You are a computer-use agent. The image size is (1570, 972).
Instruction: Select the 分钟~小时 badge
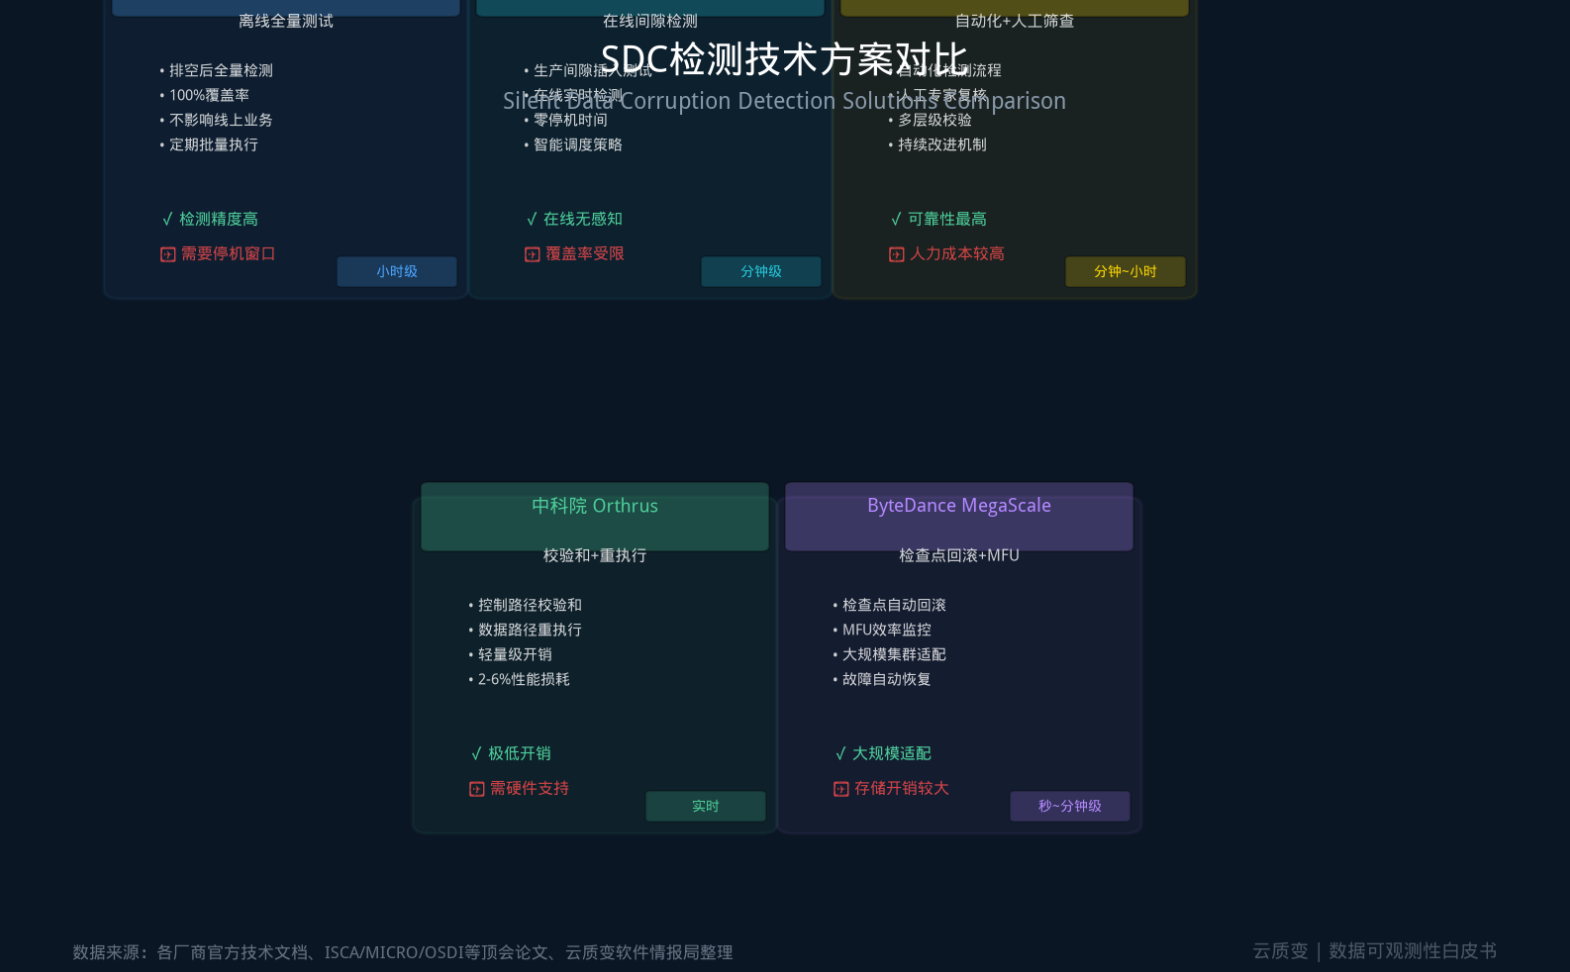click(x=1125, y=272)
